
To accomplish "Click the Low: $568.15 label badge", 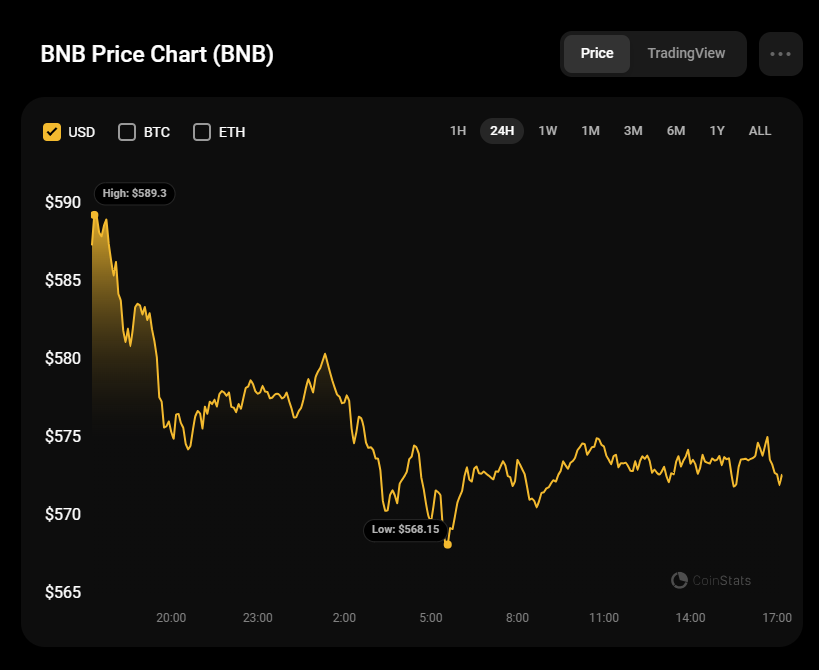I will coord(405,530).
